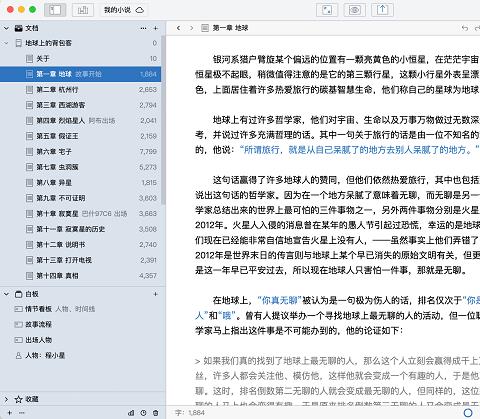This screenshot has width=480, height=419.
Task: Collapse the 白板 section
Action: tap(6, 294)
